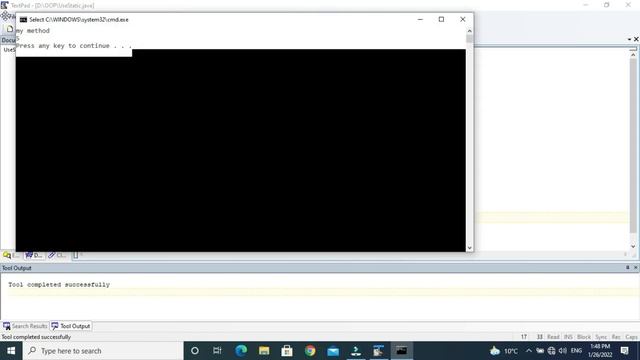Click 'Tool completed successfully' output line
This screenshot has height=360, width=640.
point(59,284)
